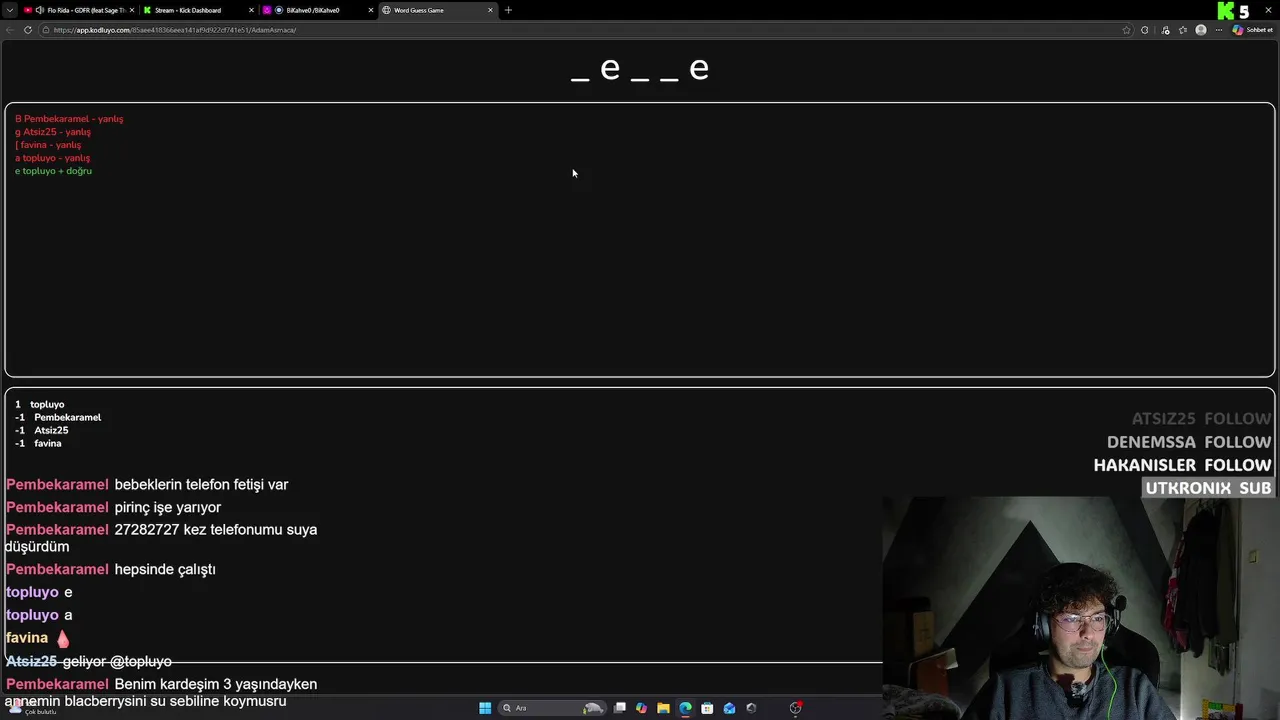Image resolution: width=1280 pixels, height=720 pixels.
Task: Click guess log "e topluyo + doğru"
Action: (53, 171)
